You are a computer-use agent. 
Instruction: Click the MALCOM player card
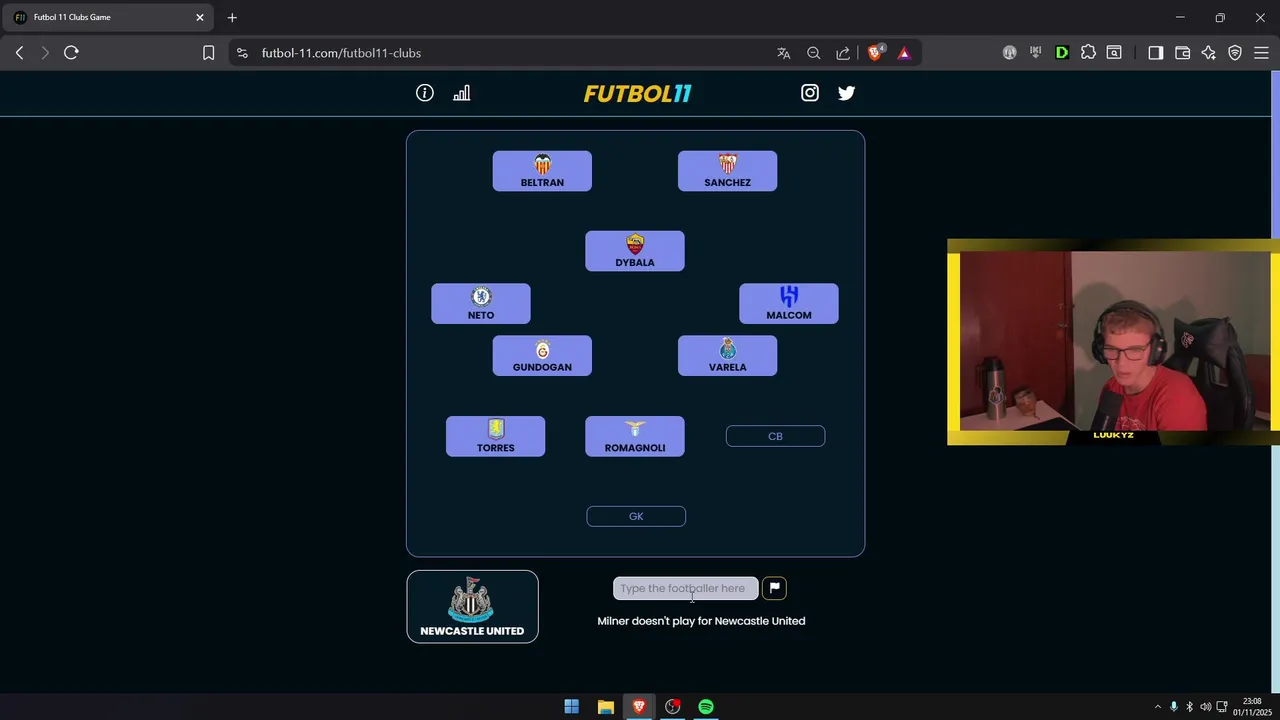coord(789,303)
